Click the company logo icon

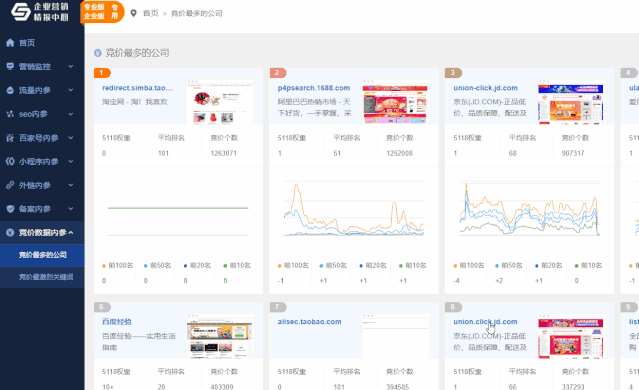(x=21, y=11)
